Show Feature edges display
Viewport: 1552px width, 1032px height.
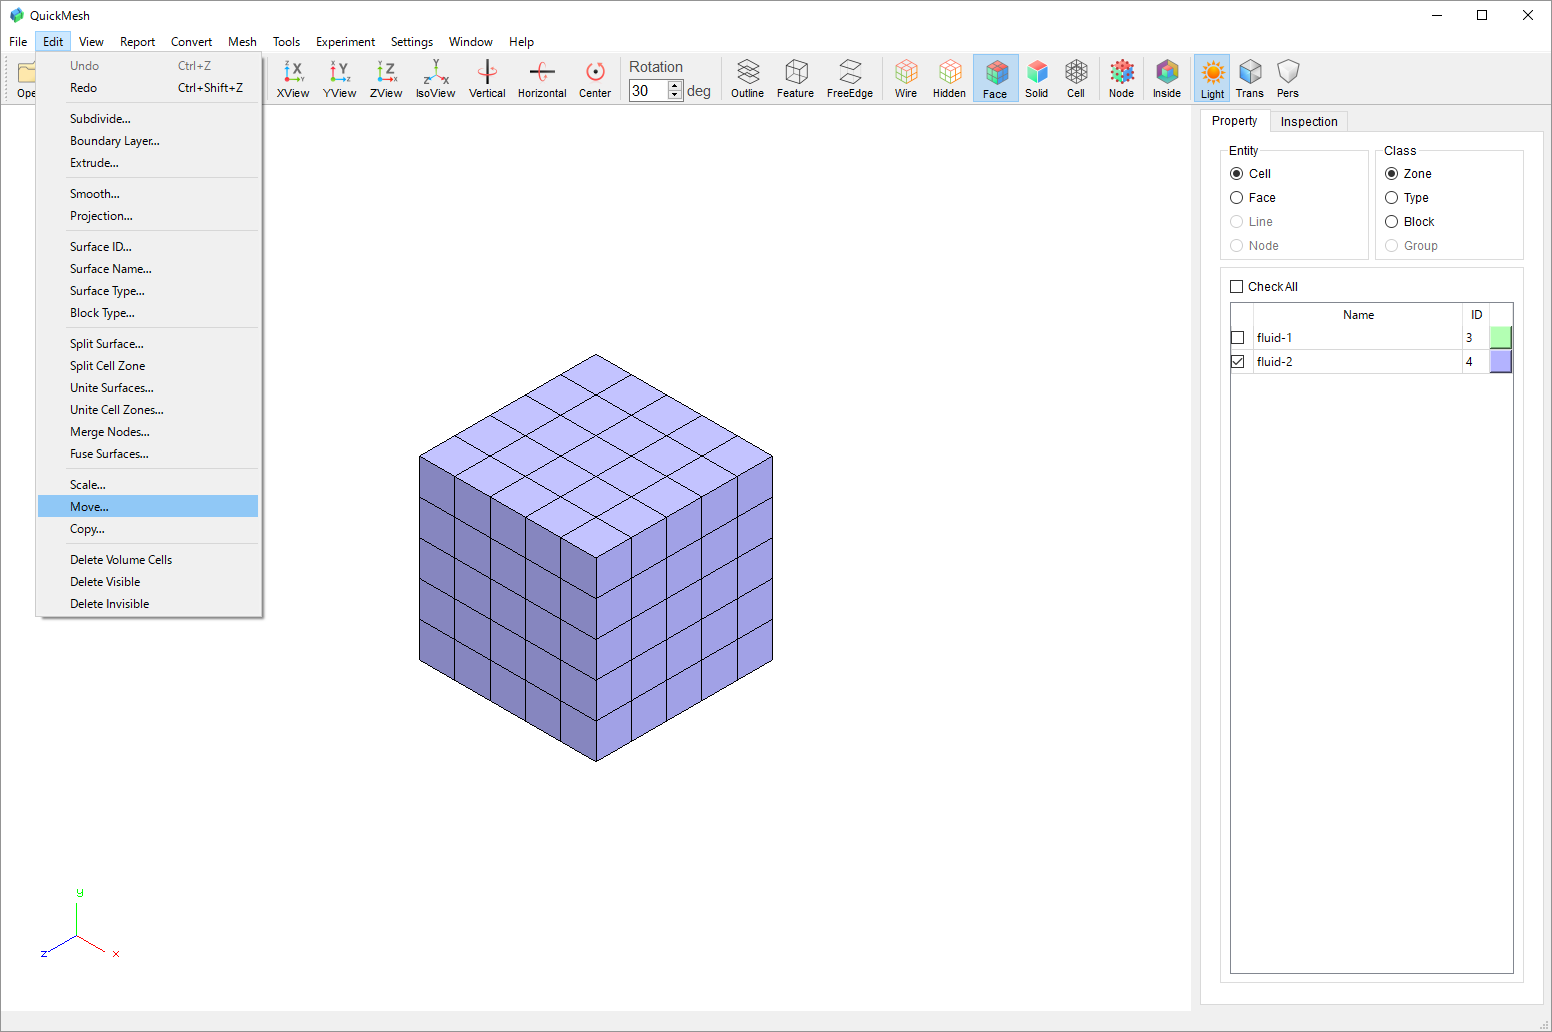(x=795, y=78)
